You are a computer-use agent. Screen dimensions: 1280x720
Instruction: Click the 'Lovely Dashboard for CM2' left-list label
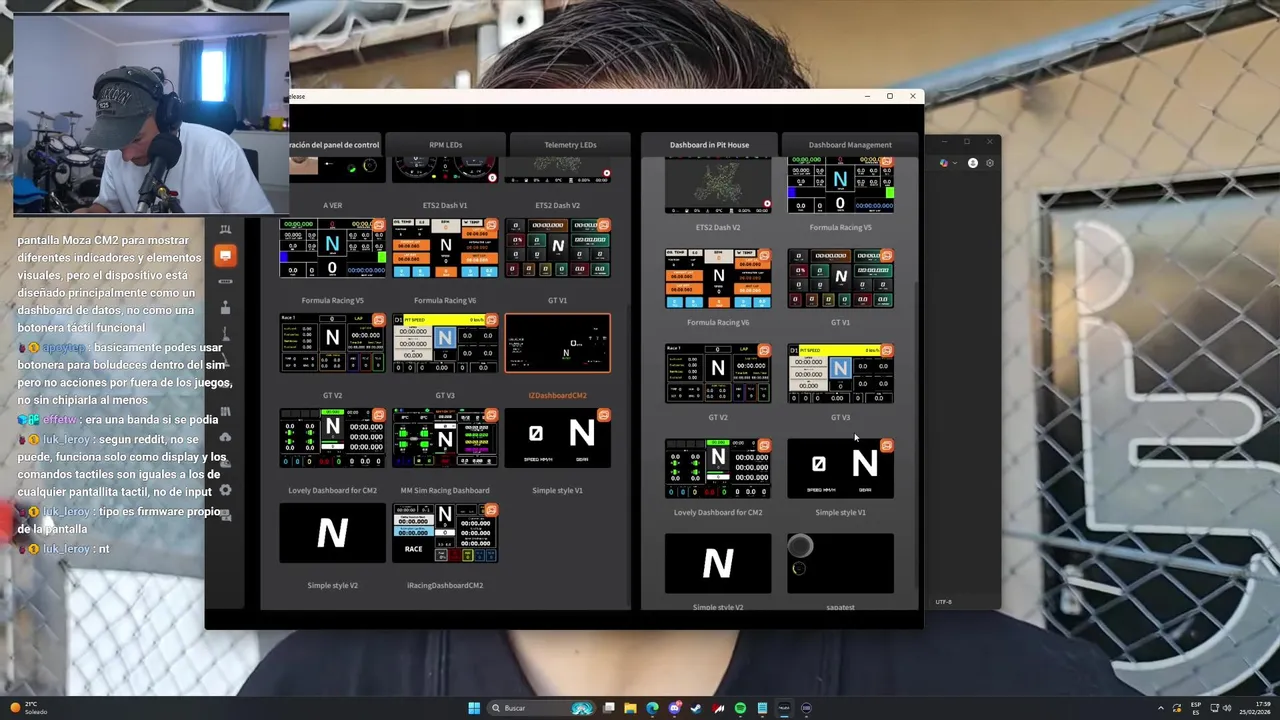(x=332, y=490)
